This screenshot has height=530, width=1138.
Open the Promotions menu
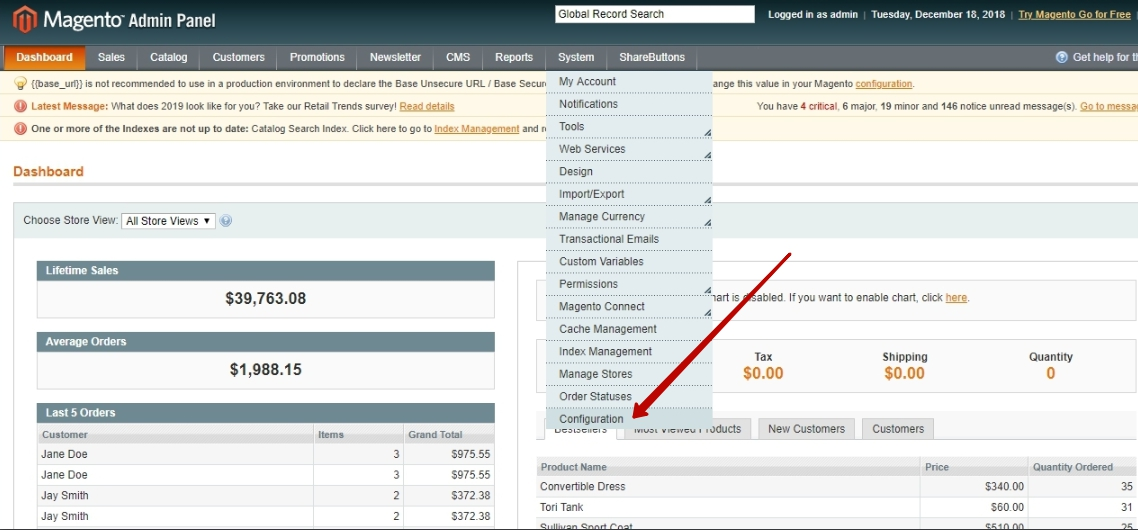tap(317, 57)
